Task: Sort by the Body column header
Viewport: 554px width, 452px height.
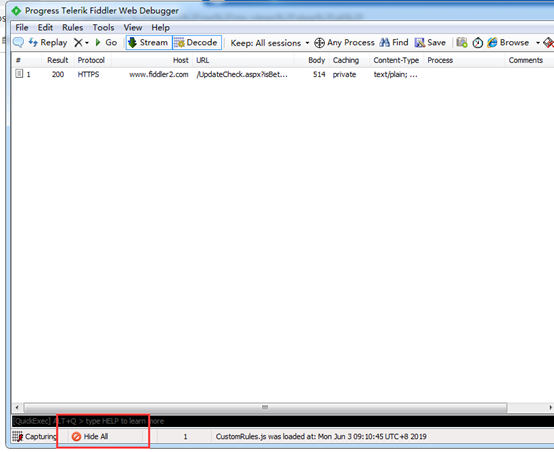Action: click(x=312, y=60)
